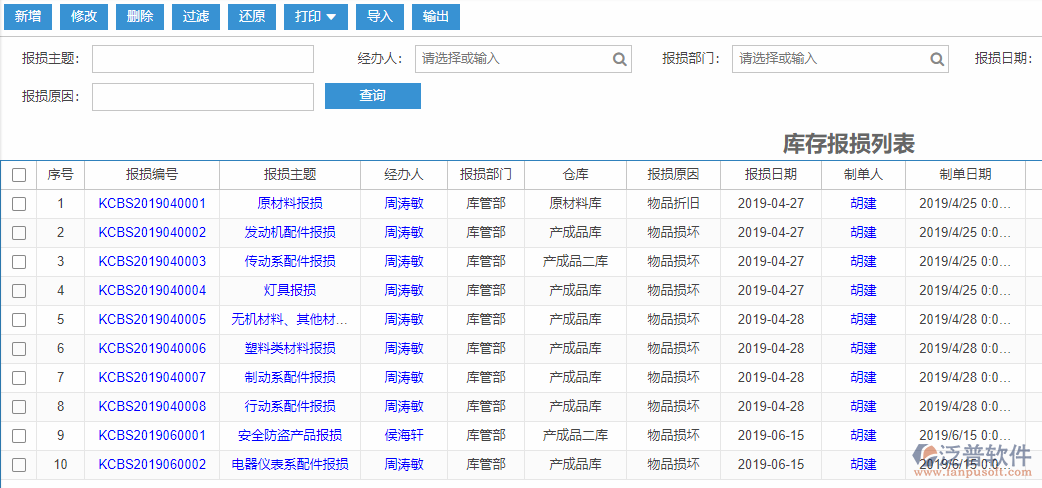This screenshot has height=488, width=1042.
Task: Click the 无机材料、其他材… subject link
Action: point(290,319)
